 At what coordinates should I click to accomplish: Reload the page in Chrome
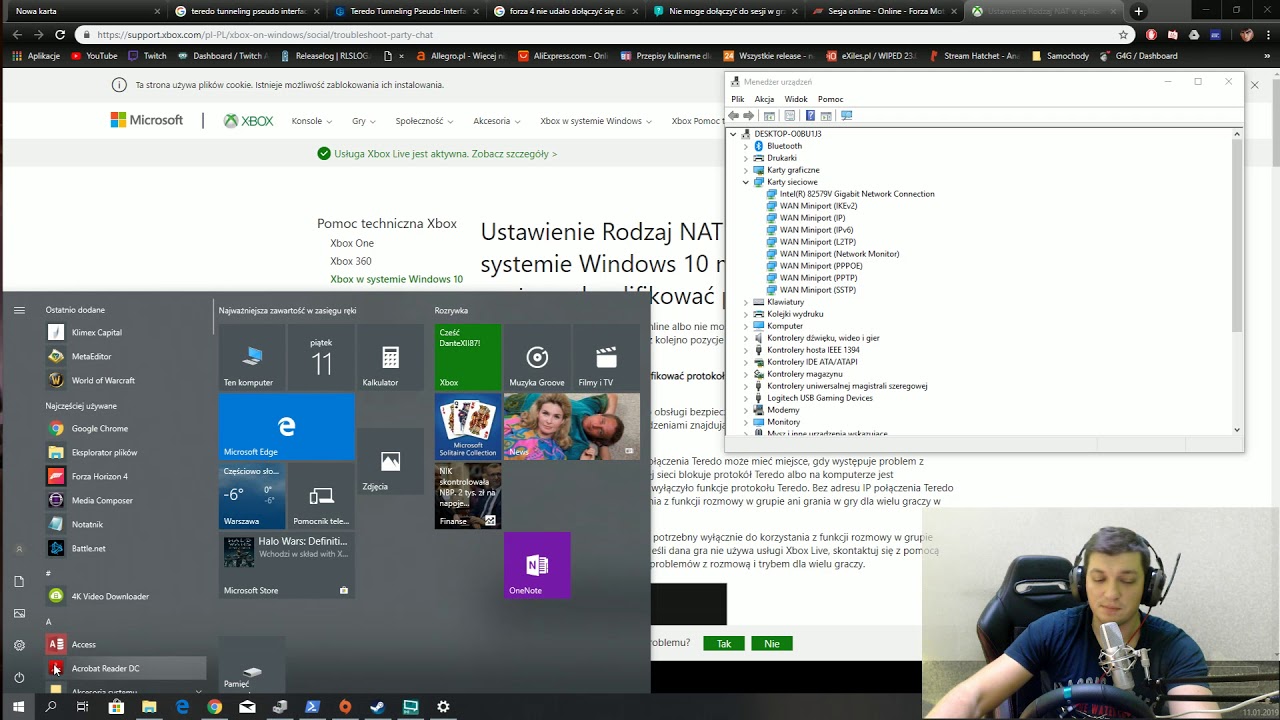60,34
